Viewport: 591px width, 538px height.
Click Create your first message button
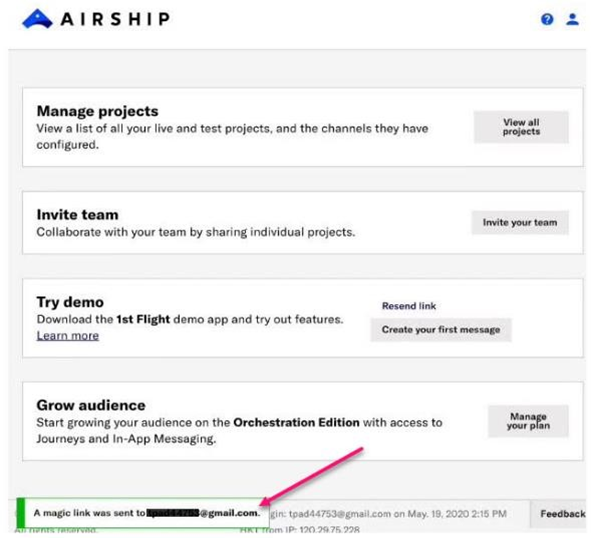(441, 330)
